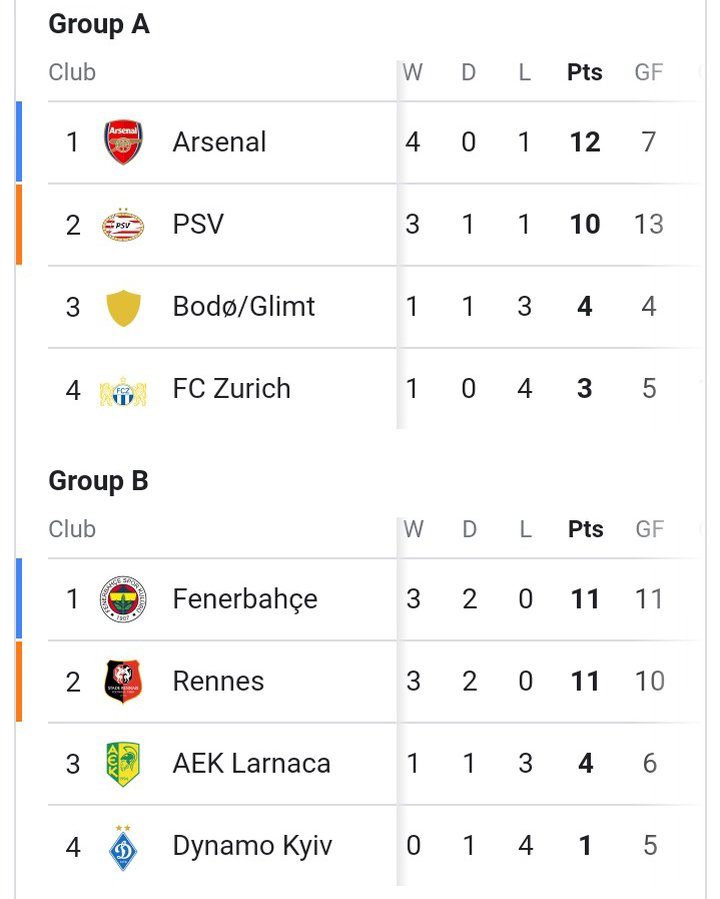Click the Group B heading
720x899 pixels.
tap(99, 481)
